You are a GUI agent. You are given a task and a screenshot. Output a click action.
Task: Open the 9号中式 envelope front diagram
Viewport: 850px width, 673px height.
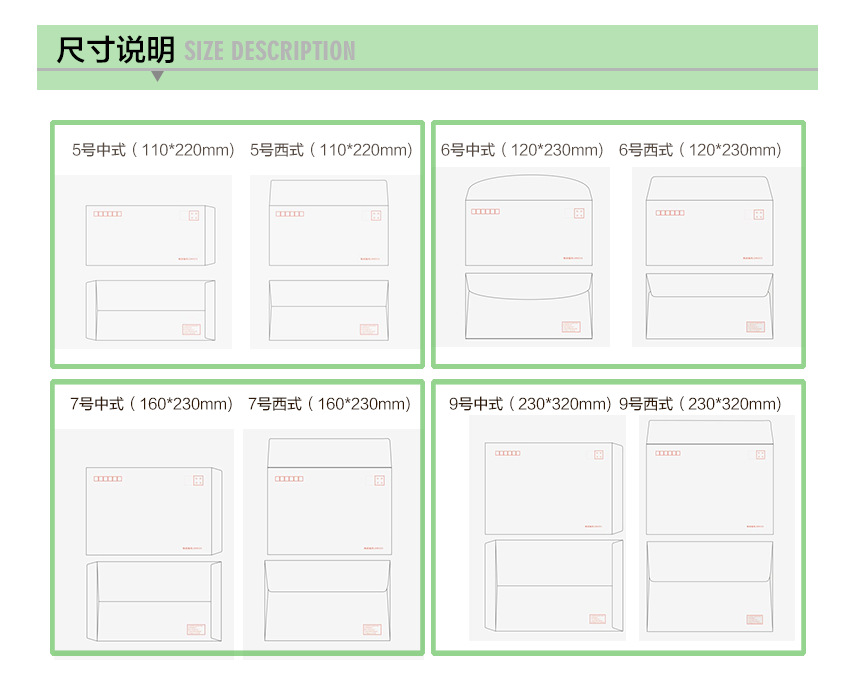tap(553, 488)
